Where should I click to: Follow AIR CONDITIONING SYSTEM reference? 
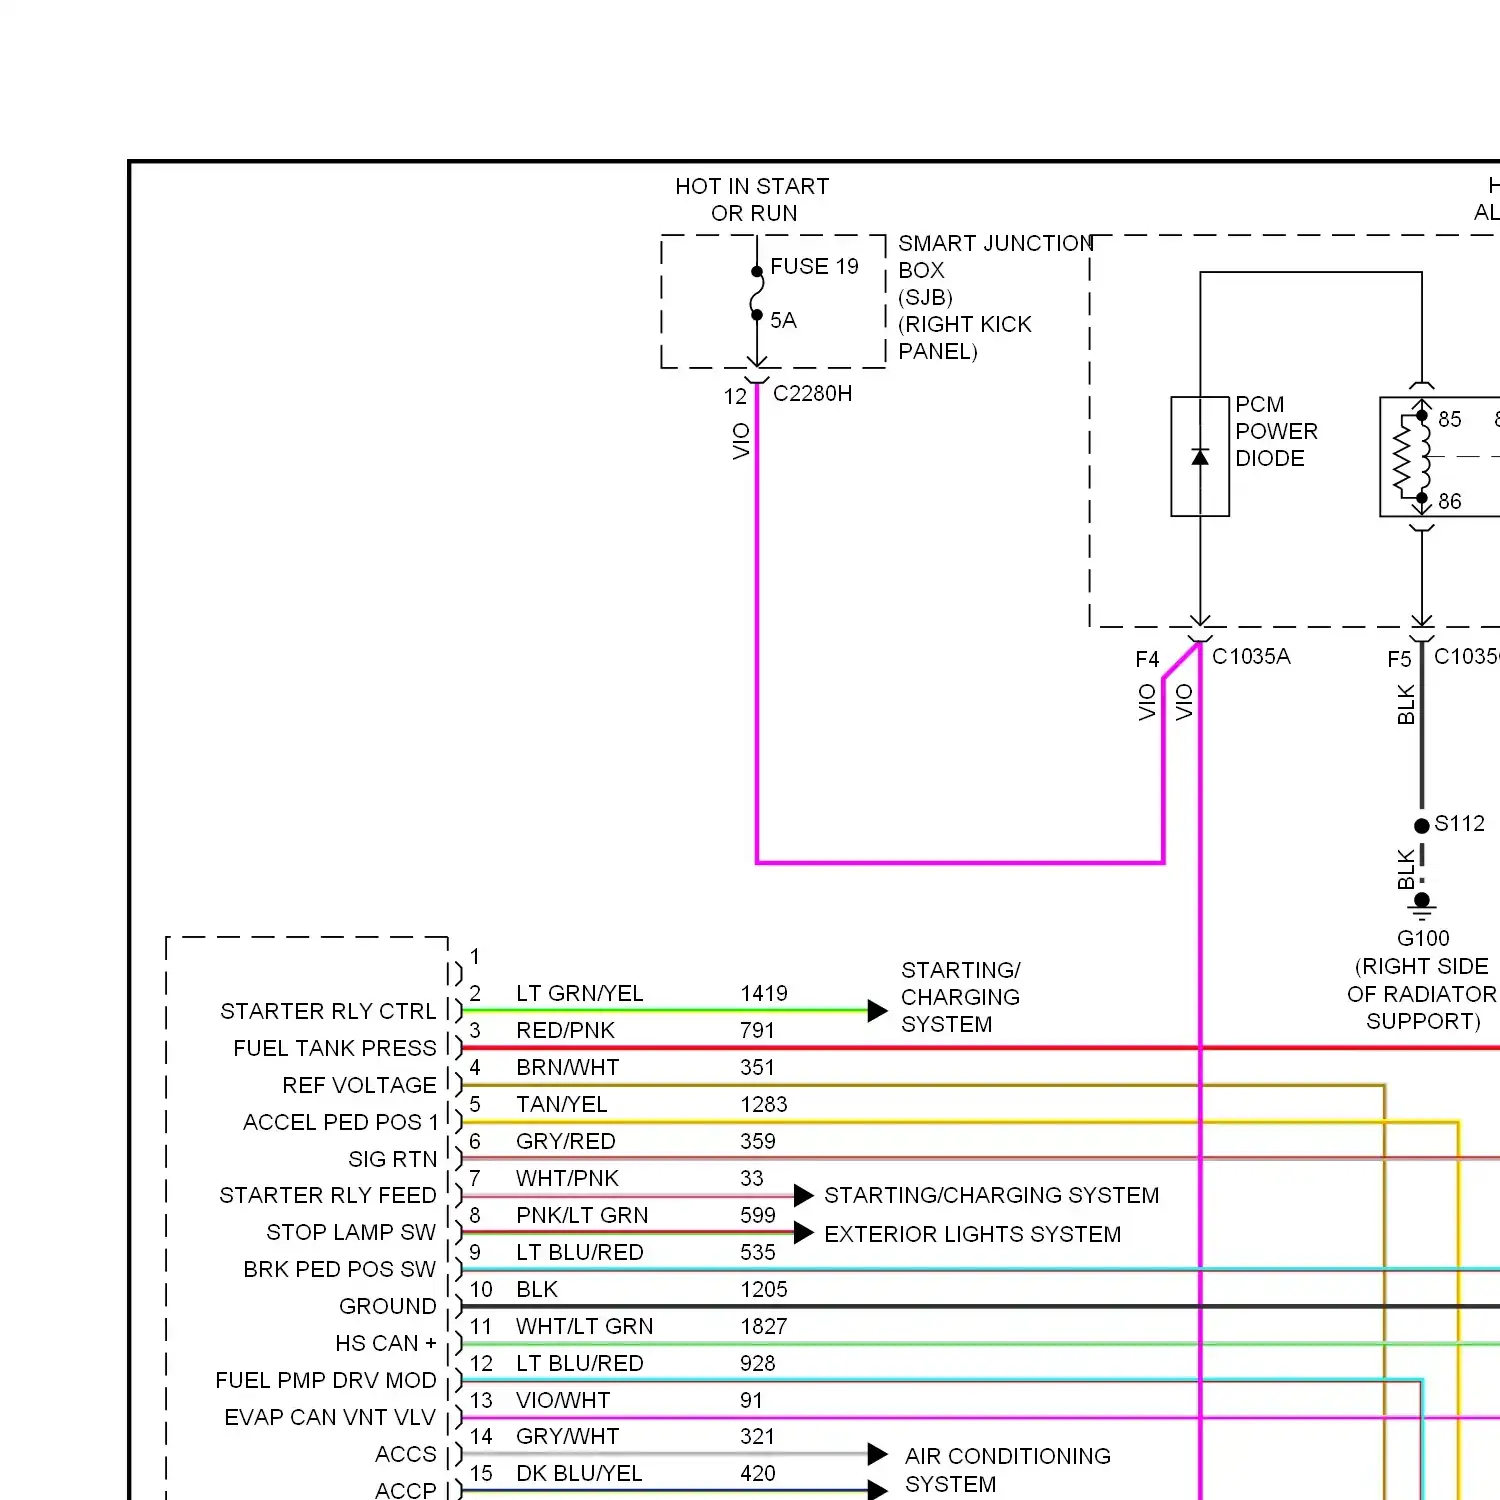click(1008, 1470)
